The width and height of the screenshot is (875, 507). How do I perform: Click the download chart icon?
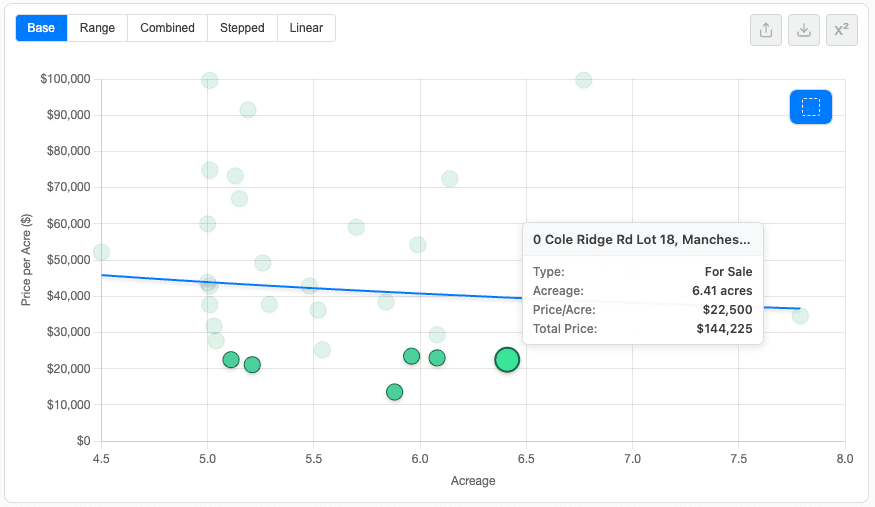pos(804,30)
